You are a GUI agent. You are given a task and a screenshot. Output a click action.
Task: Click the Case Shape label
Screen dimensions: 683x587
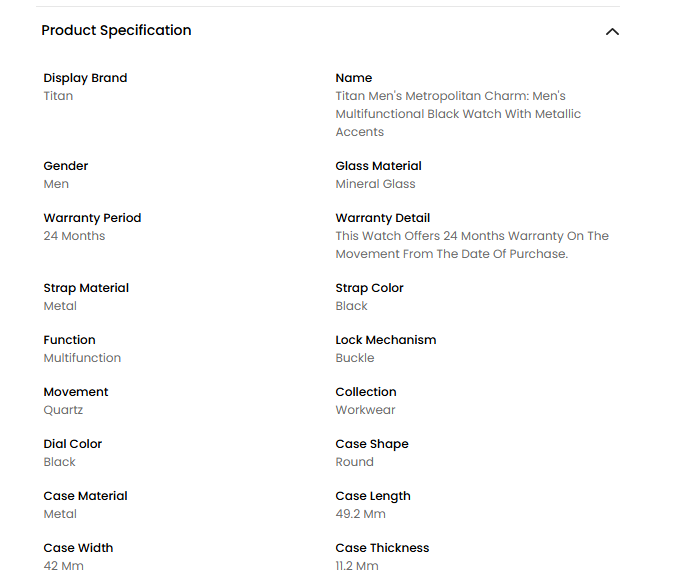pos(372,444)
